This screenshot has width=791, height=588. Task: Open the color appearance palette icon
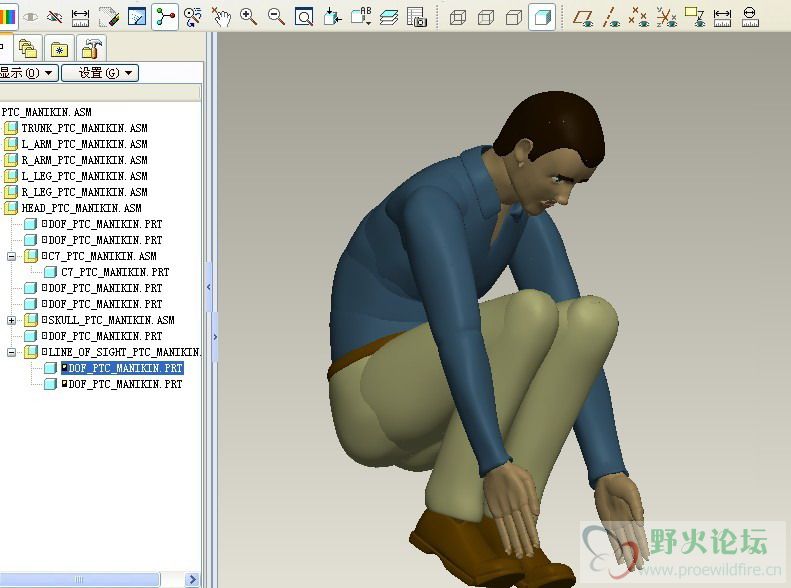[x=8, y=17]
